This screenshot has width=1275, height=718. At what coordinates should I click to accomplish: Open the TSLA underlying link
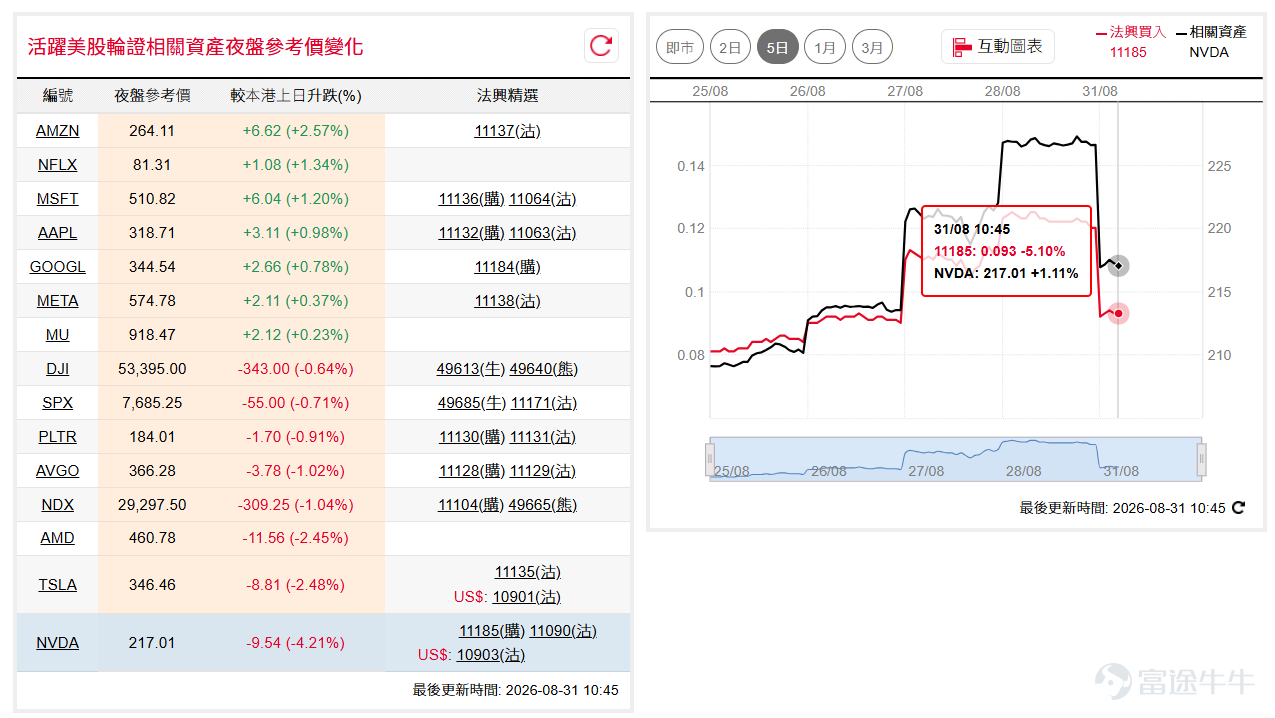[x=57, y=585]
